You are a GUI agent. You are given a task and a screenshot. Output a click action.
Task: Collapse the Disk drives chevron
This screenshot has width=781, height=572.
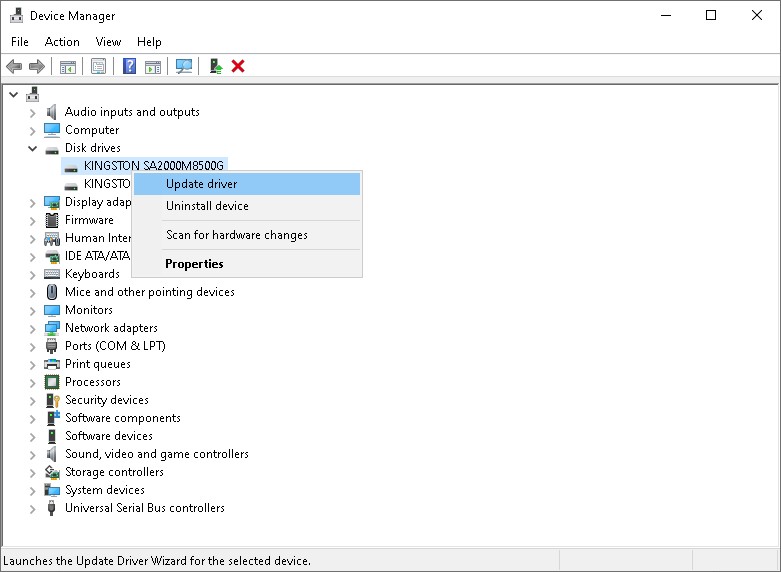click(32, 148)
